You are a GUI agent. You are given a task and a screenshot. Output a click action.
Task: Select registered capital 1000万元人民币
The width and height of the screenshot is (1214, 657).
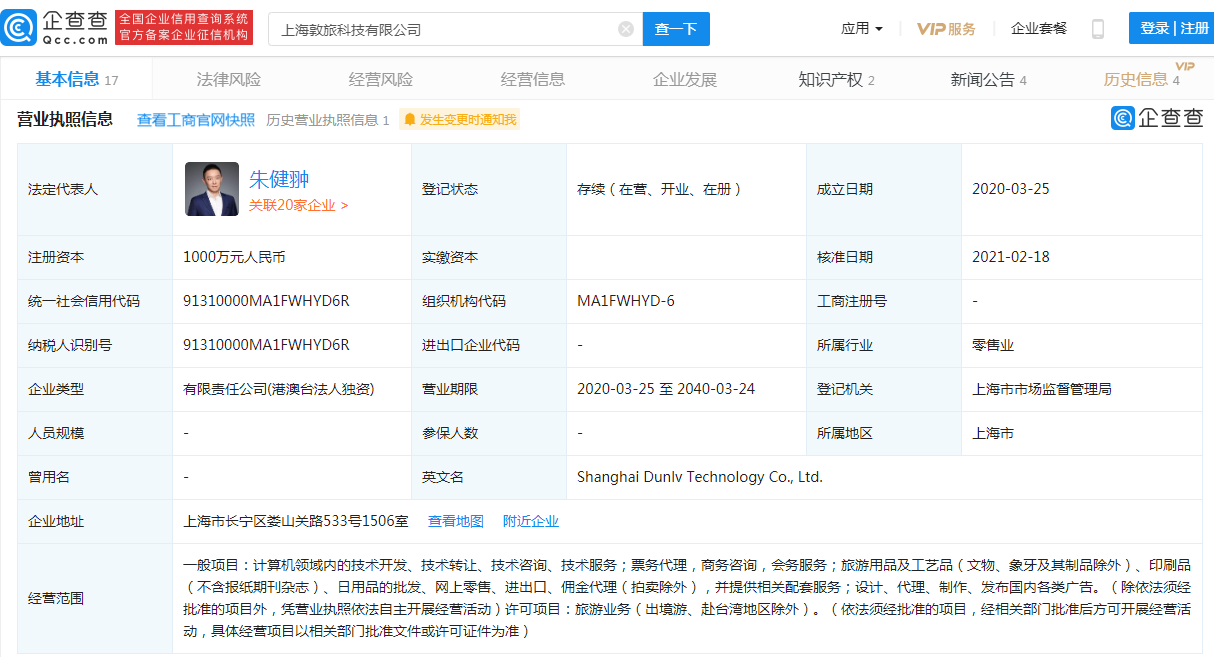pos(234,257)
